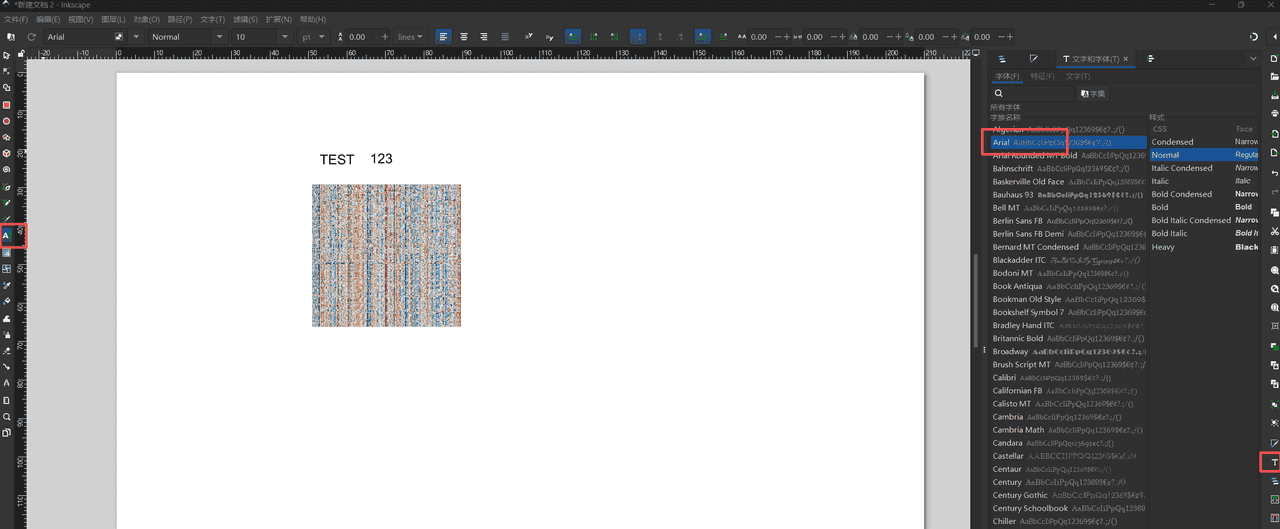
Task: Increase letter spacing with plus button
Action: (x=787, y=37)
